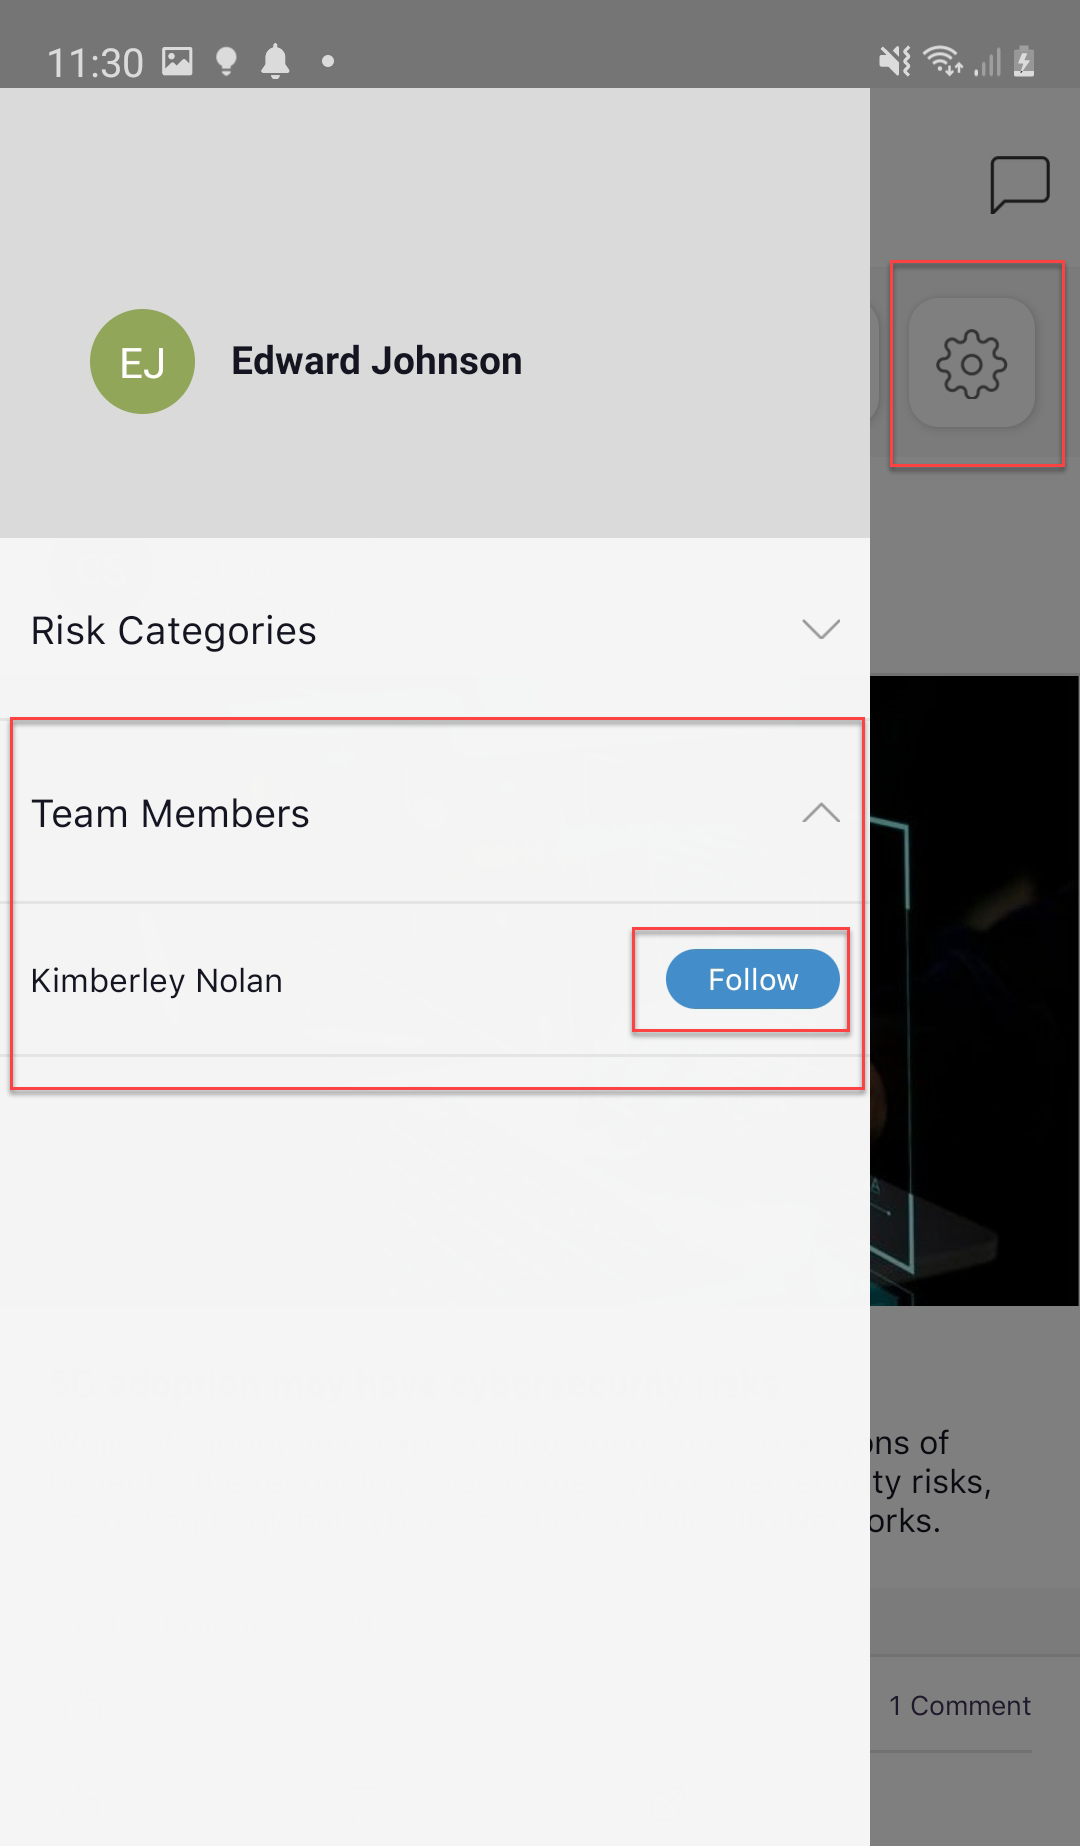Viewport: 1080px width, 1846px height.
Task: Select Kimberley Nolan from team members
Action: click(157, 981)
